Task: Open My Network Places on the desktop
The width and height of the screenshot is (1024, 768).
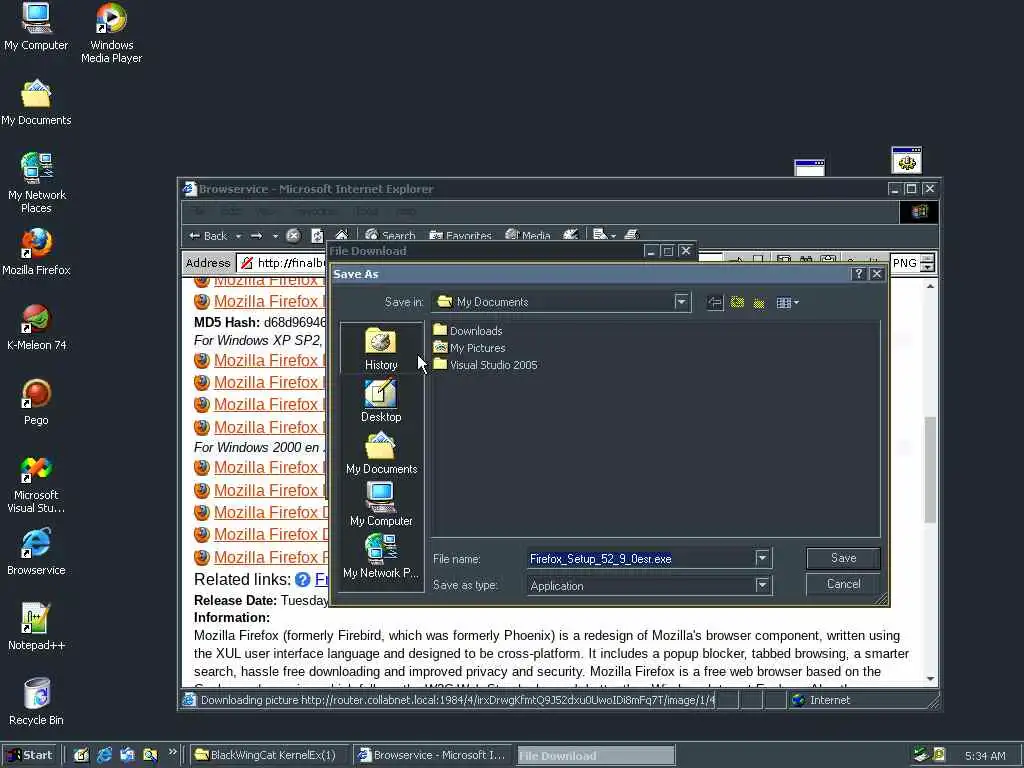Action: click(36, 183)
